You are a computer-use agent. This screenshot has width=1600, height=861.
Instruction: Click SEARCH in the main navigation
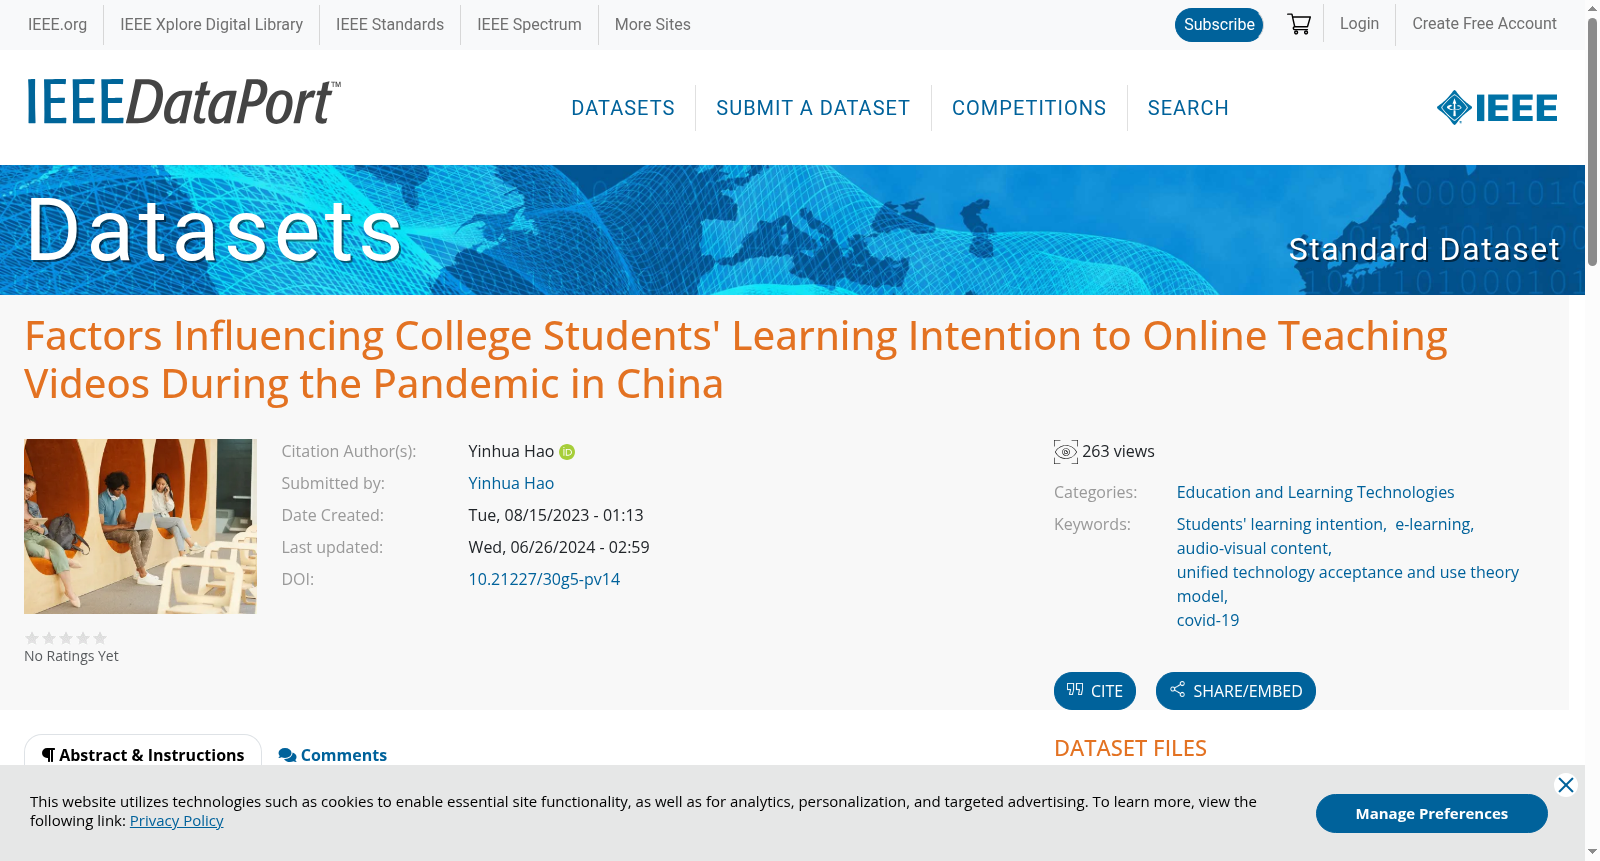pyautogui.click(x=1188, y=108)
